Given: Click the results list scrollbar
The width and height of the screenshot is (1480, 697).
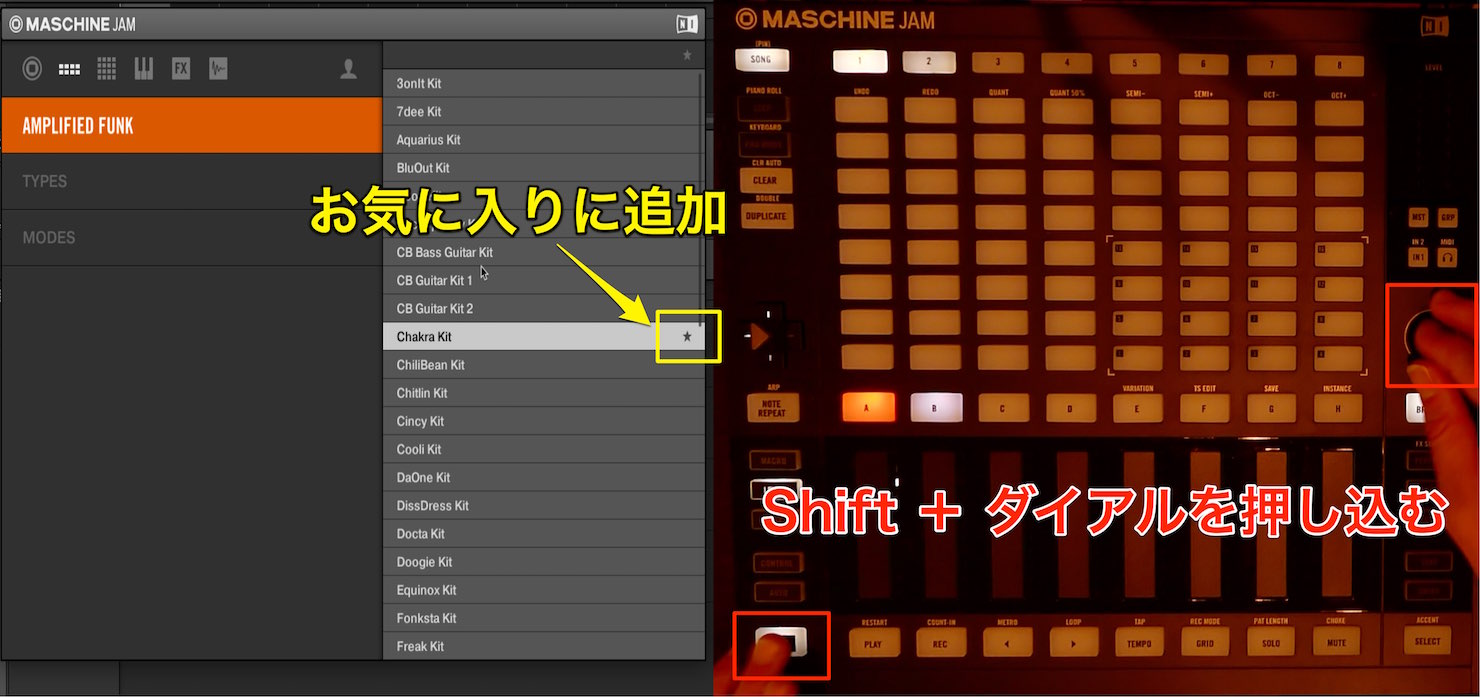Looking at the screenshot, I should tap(700, 200).
